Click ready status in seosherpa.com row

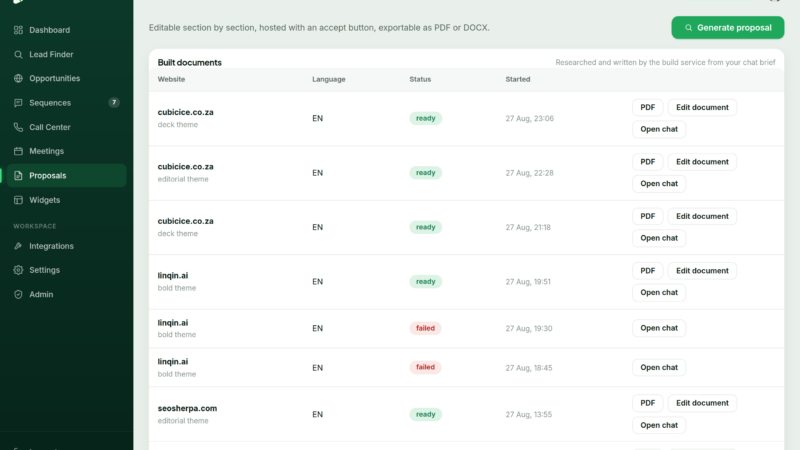pyautogui.click(x=426, y=414)
